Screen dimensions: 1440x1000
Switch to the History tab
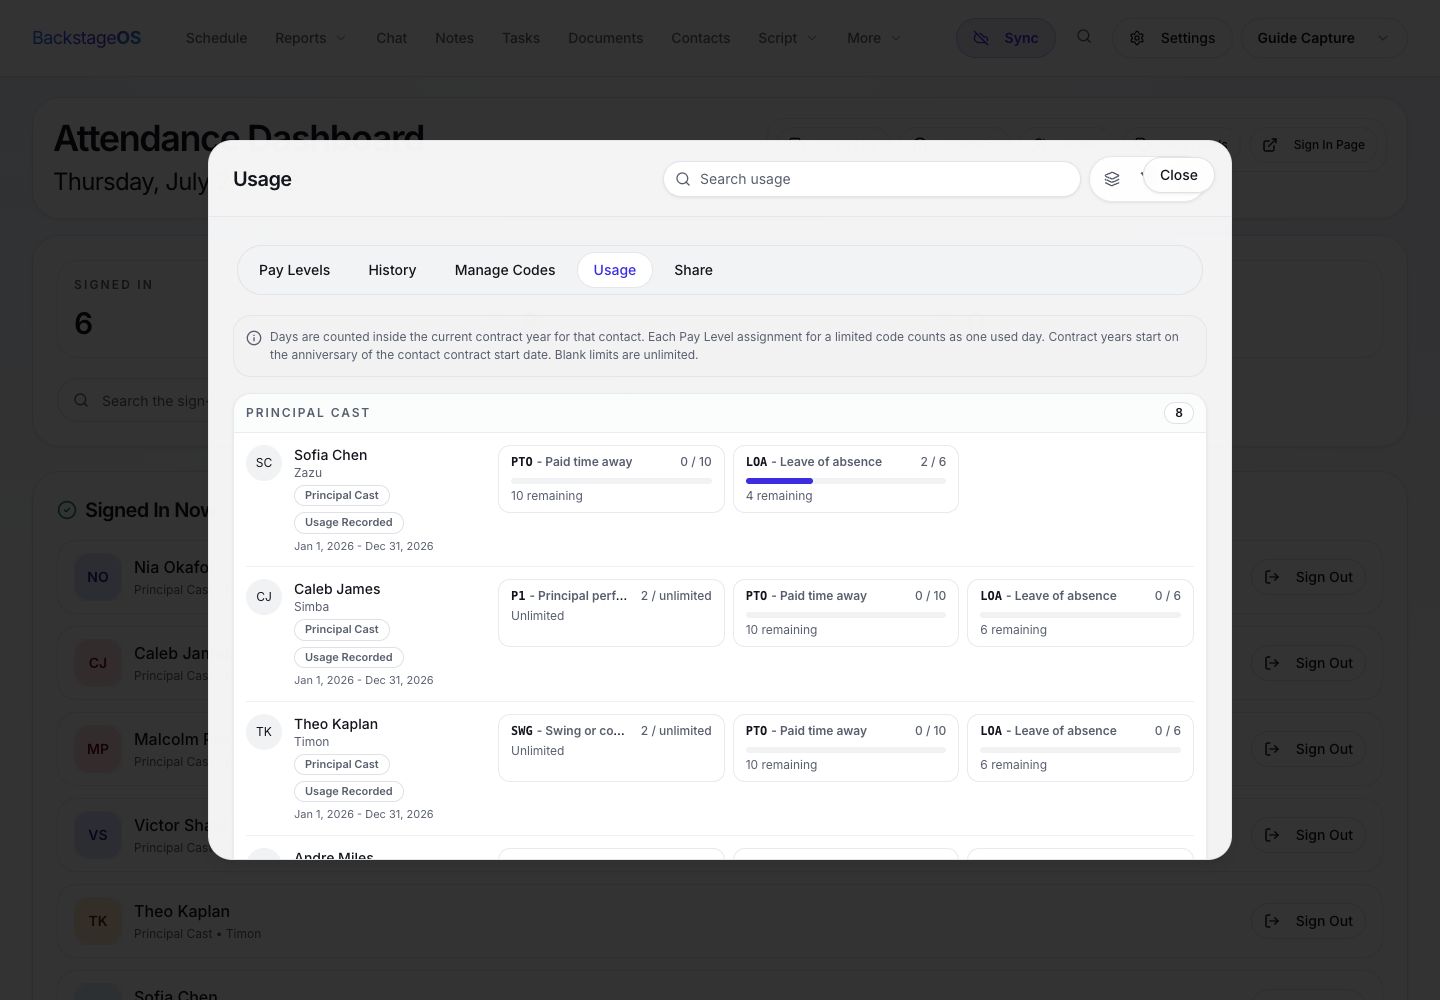[392, 270]
